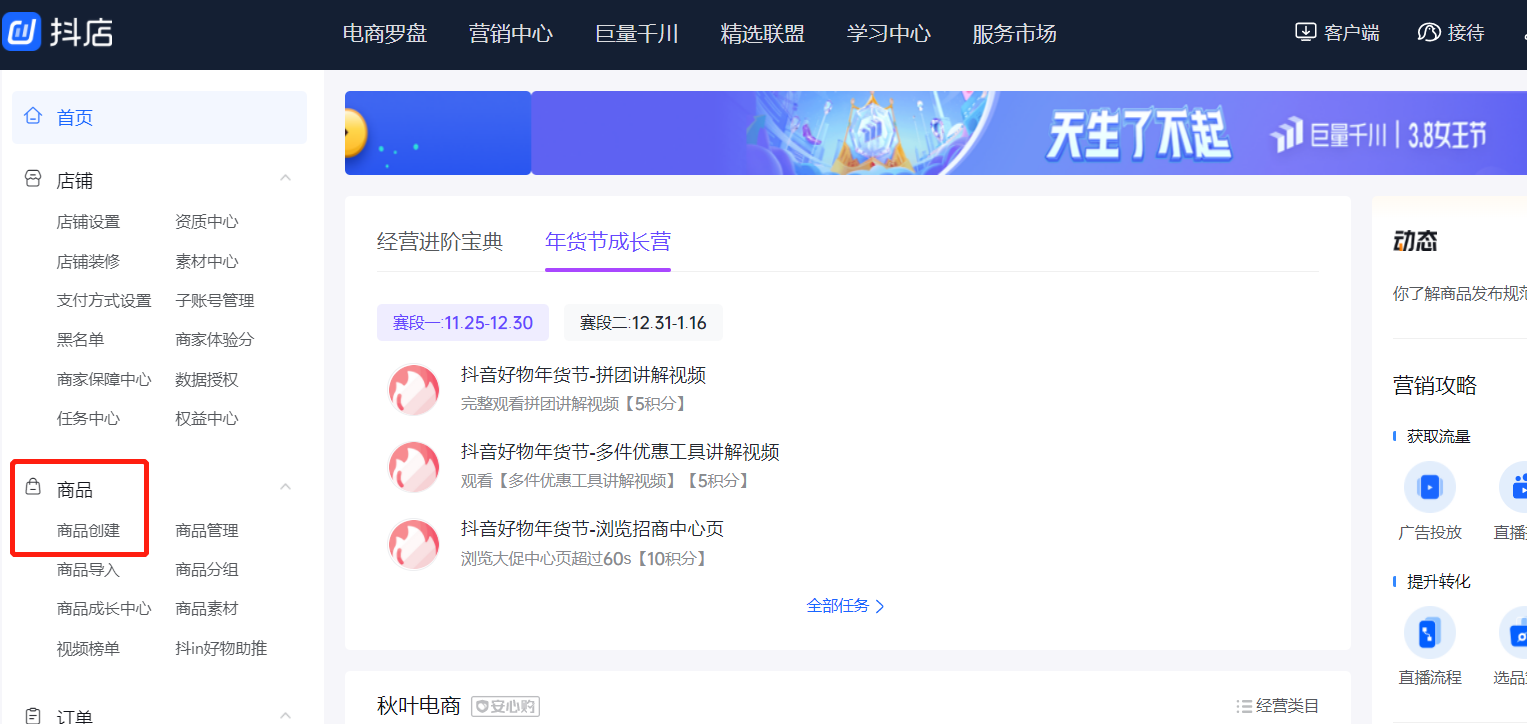
Task: Switch to 年货节成长营 tab
Action: (608, 241)
